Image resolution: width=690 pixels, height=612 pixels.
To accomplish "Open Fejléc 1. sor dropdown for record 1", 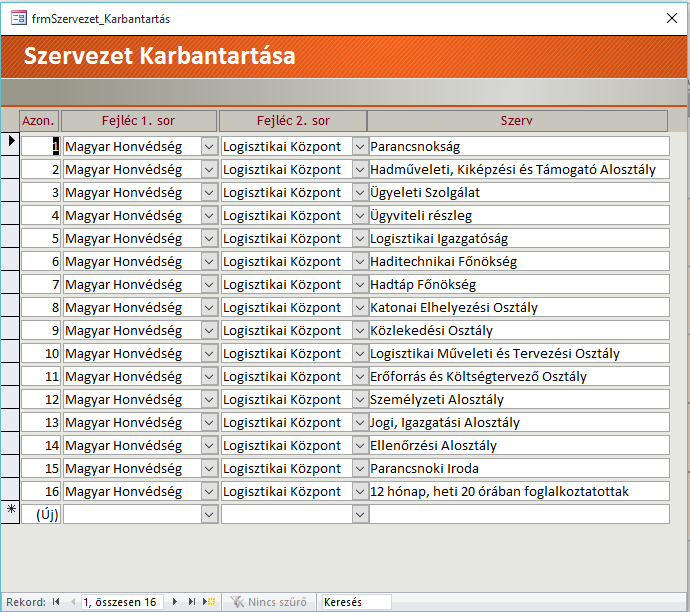I will coord(209,146).
